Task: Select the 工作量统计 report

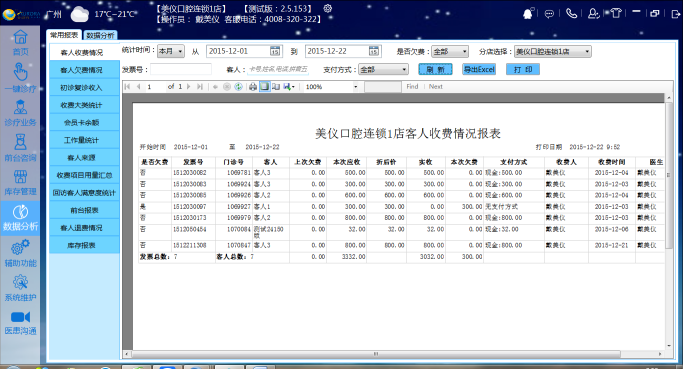Action: (x=84, y=140)
